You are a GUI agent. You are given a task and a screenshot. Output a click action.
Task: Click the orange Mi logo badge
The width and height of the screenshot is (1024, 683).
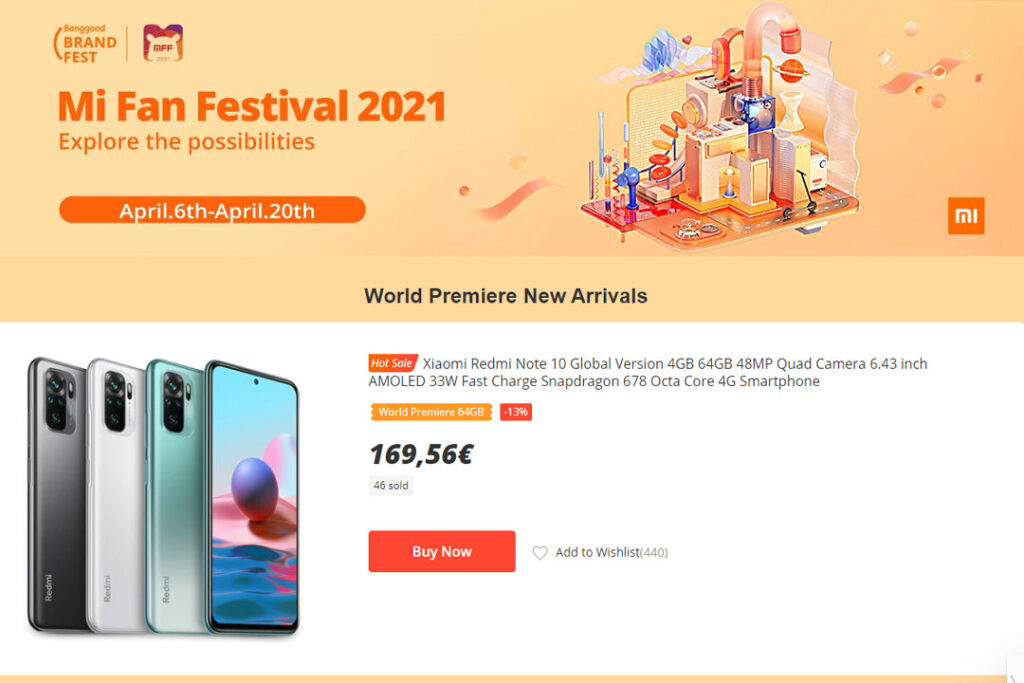pyautogui.click(x=966, y=215)
